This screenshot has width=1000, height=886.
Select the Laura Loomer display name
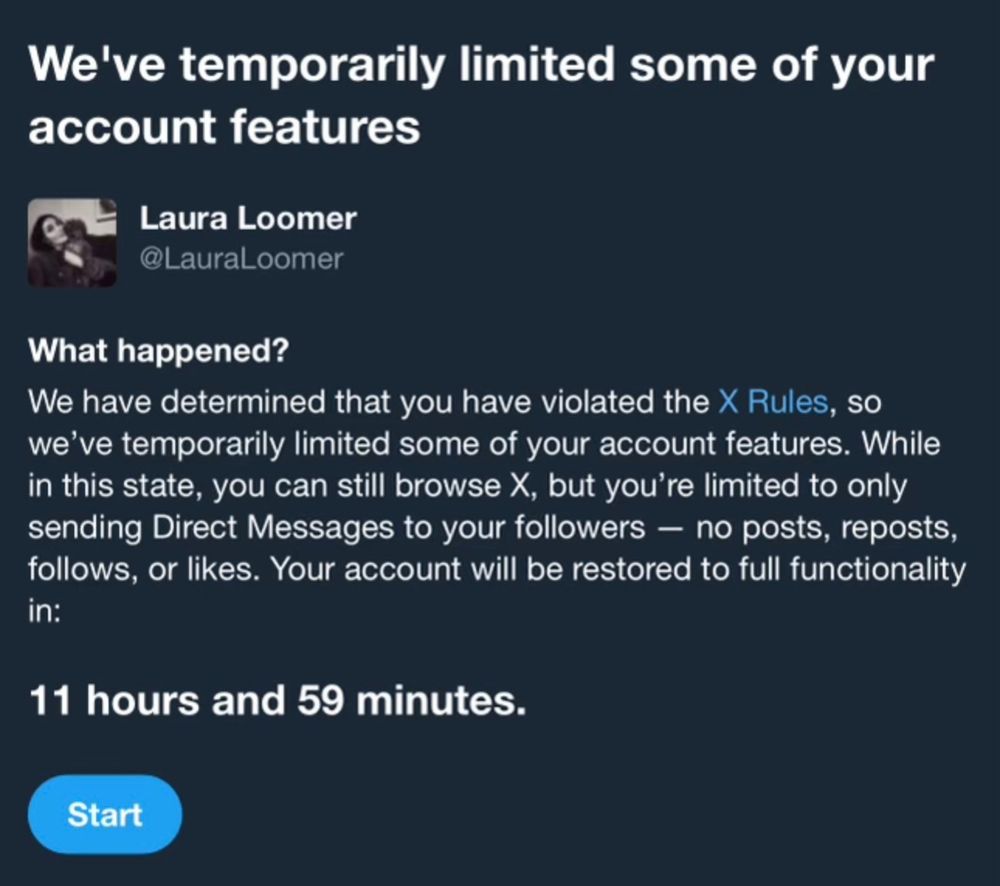pyautogui.click(x=247, y=218)
